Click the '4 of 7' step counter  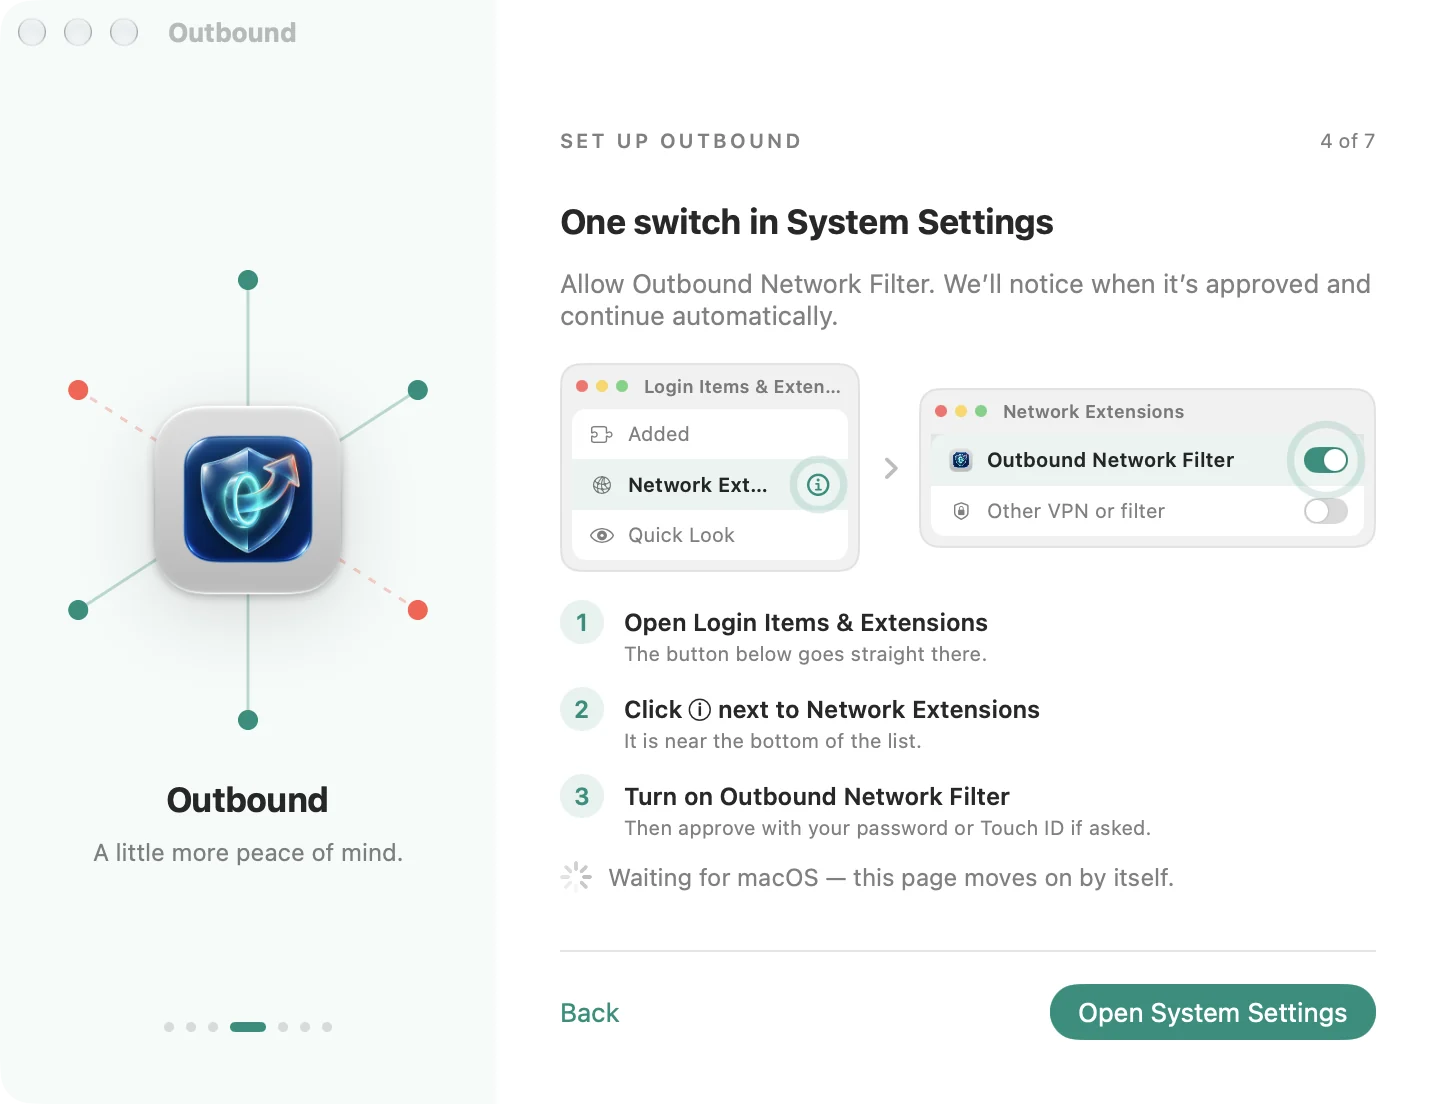[1347, 141]
